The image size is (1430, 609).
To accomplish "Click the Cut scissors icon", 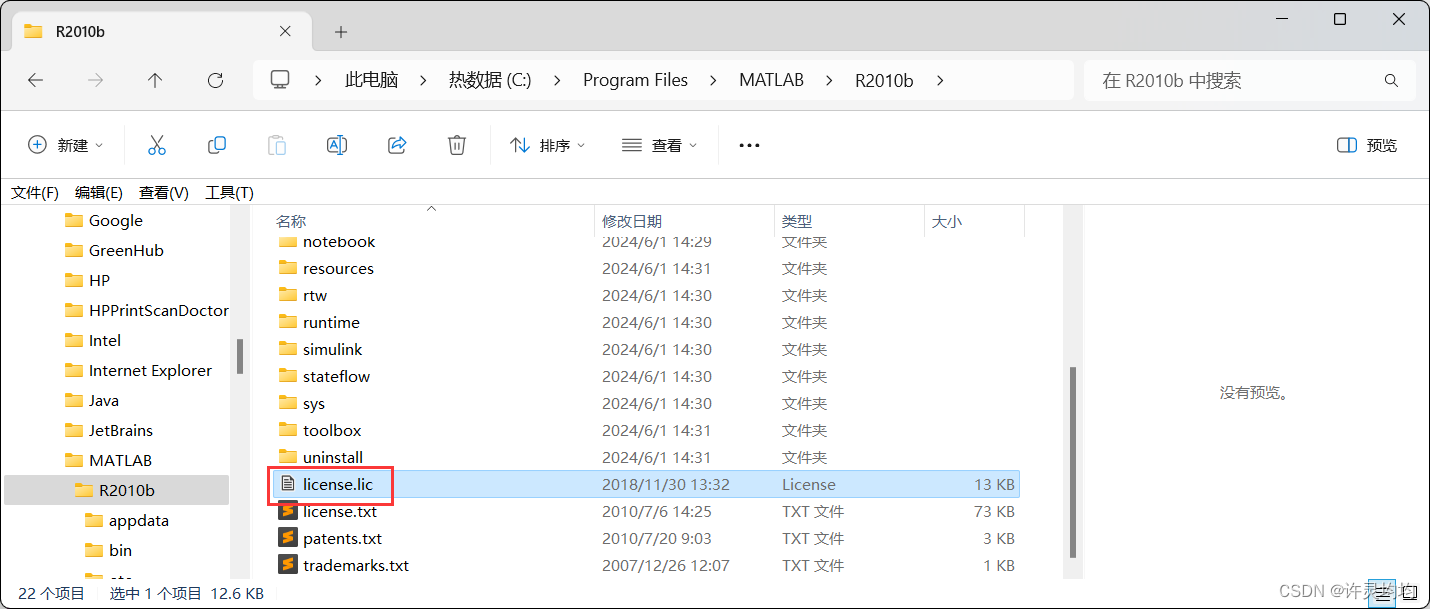I will [156, 145].
